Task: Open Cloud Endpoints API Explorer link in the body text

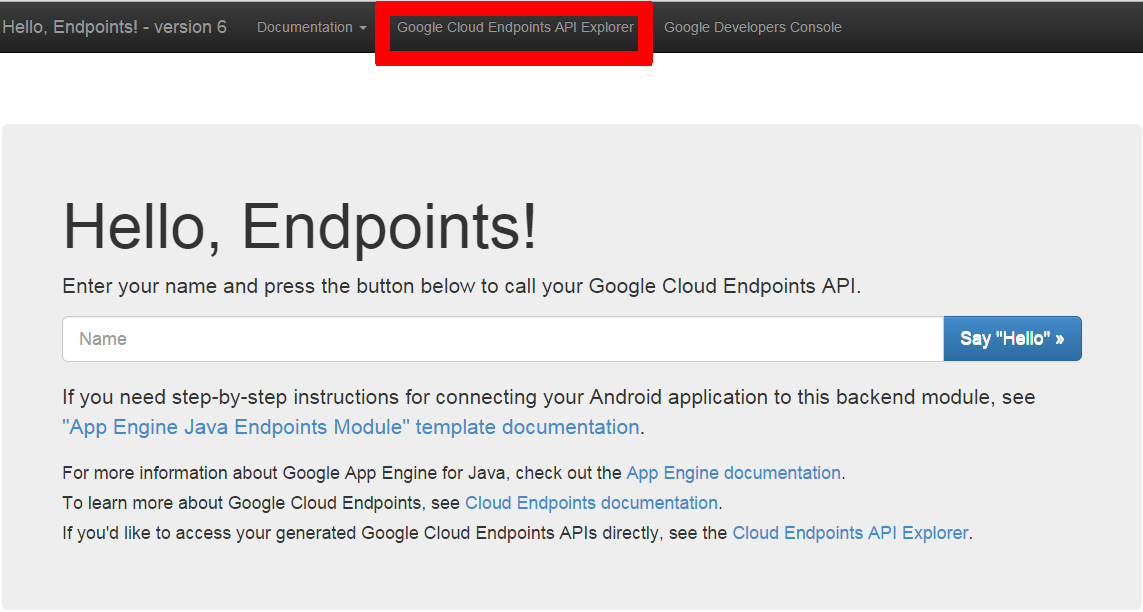Action: (850, 533)
